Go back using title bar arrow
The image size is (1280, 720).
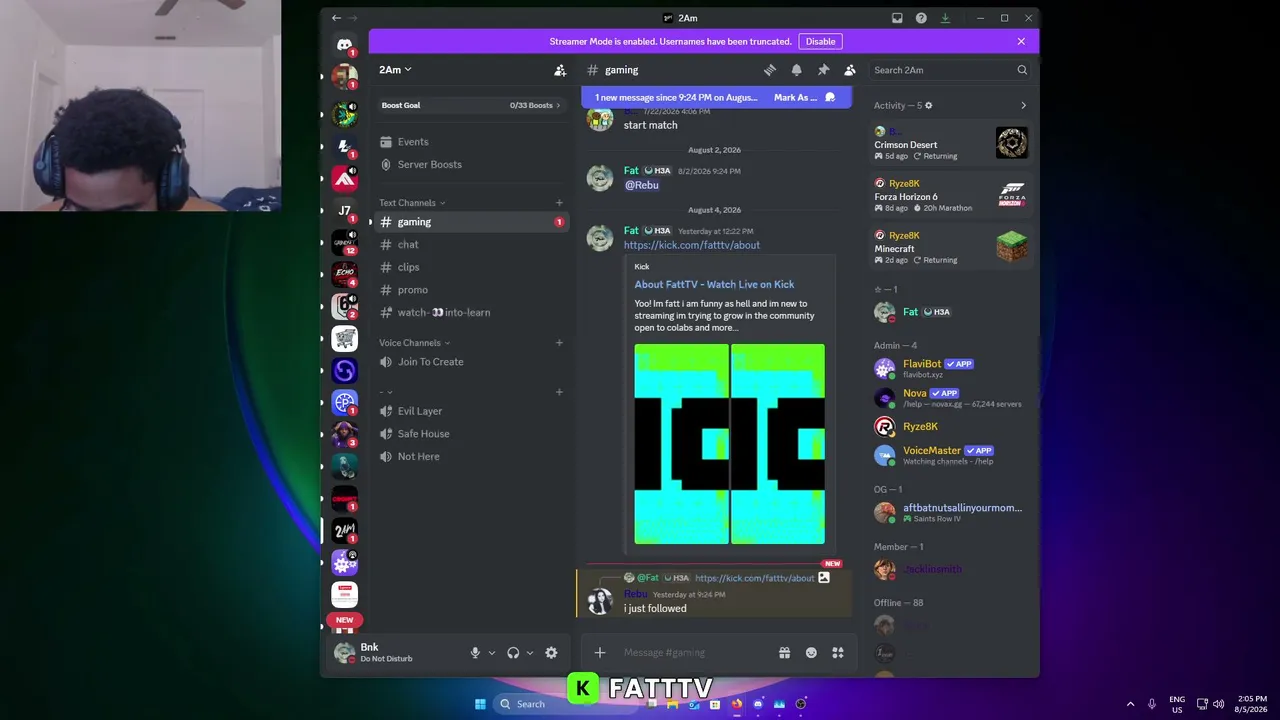pos(337,18)
